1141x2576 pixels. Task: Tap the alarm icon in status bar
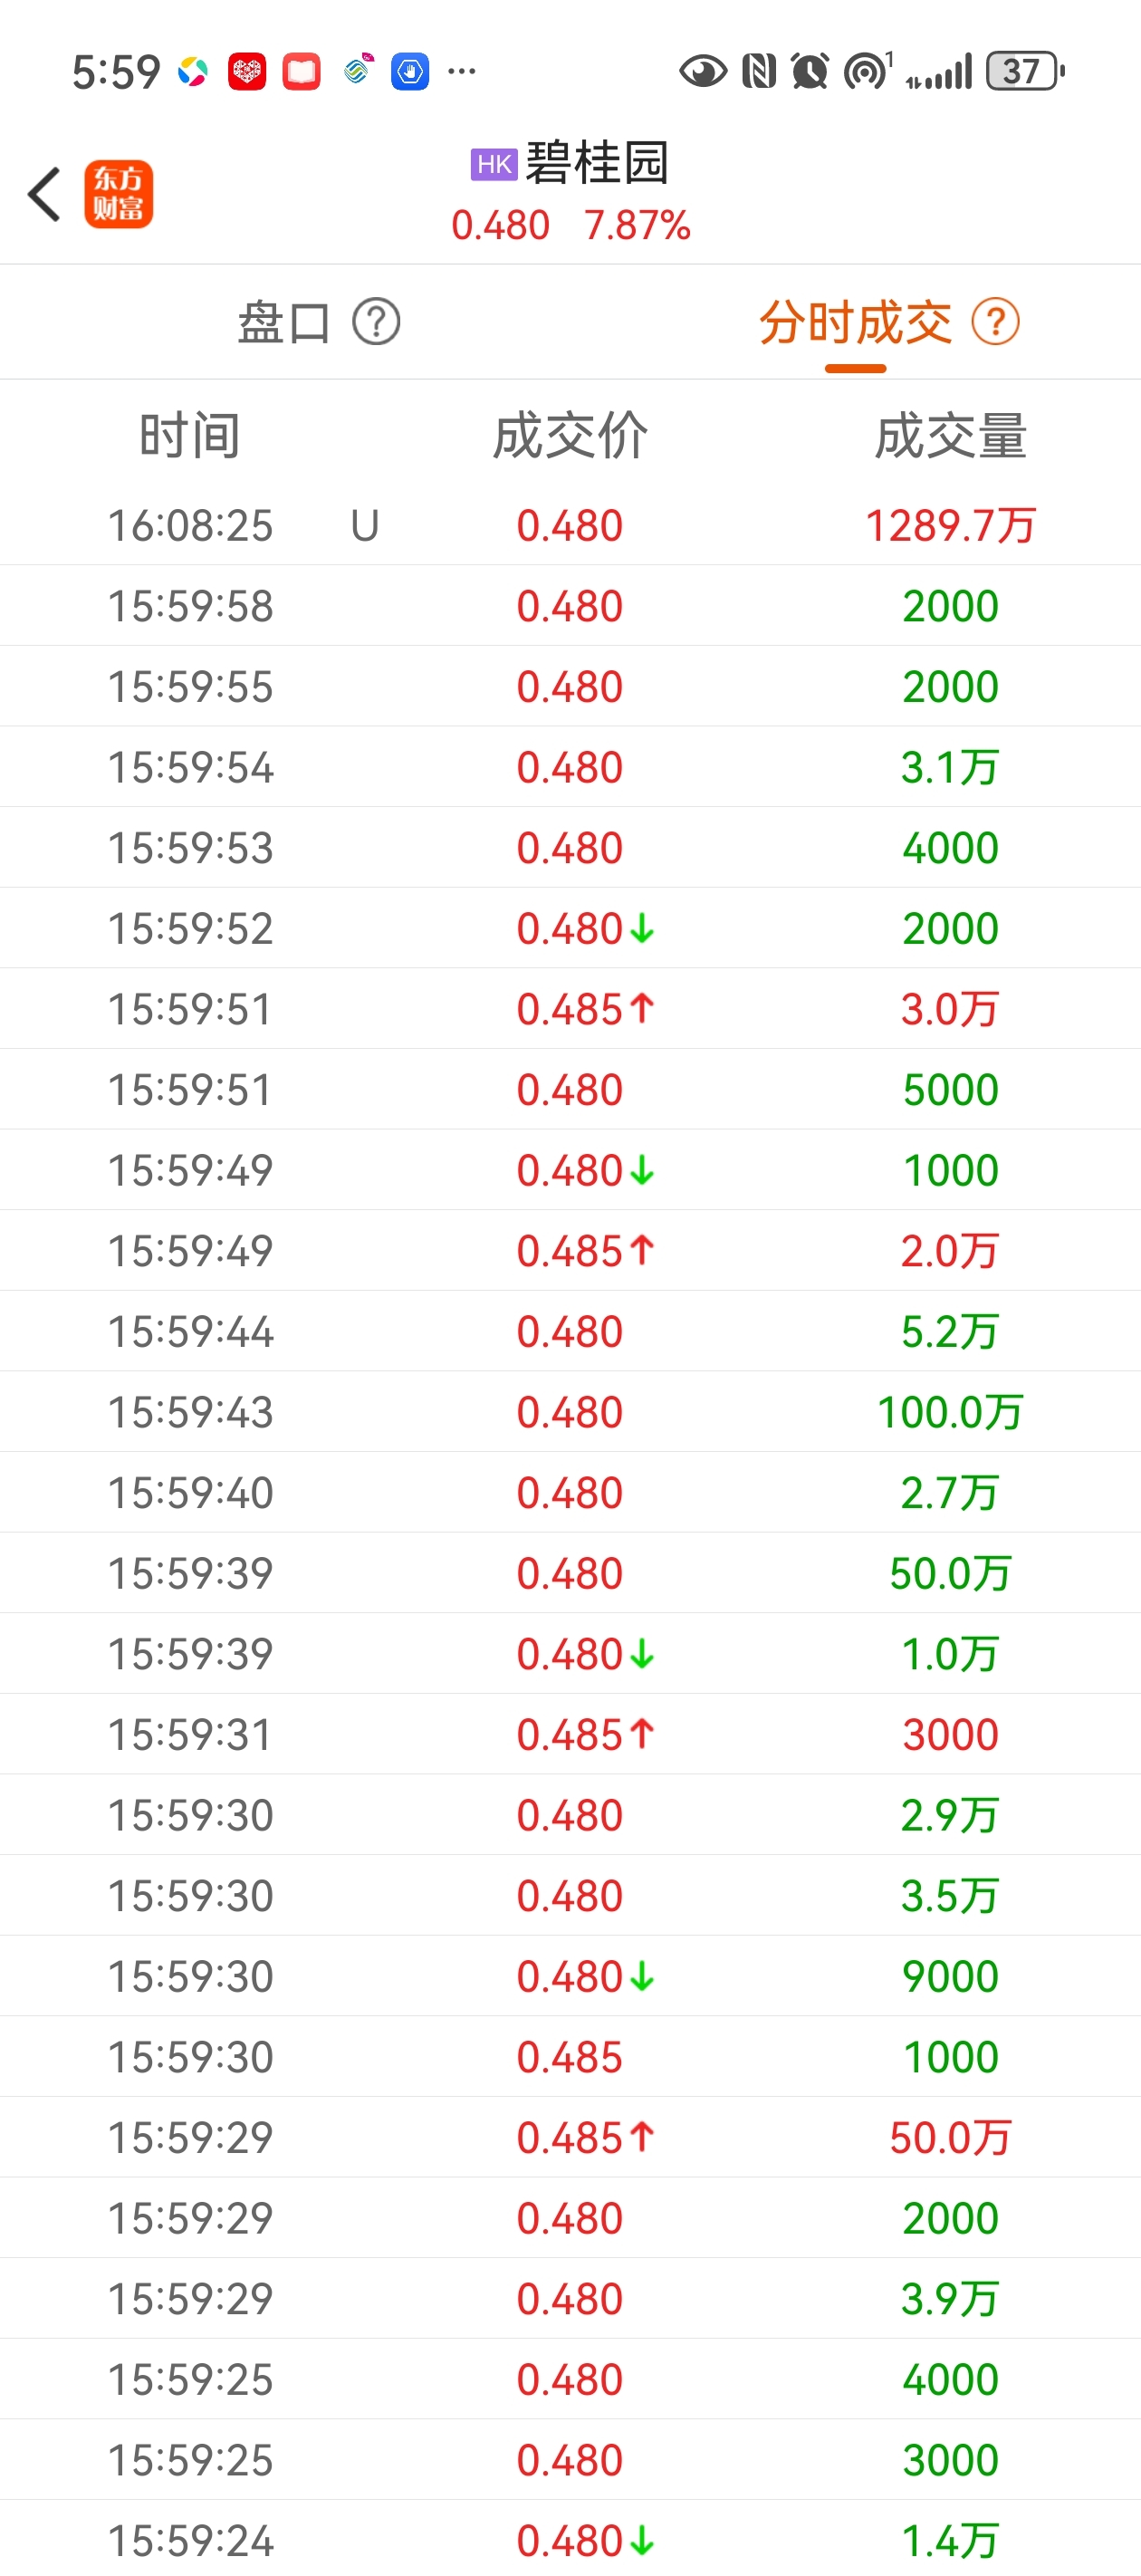[x=809, y=71]
